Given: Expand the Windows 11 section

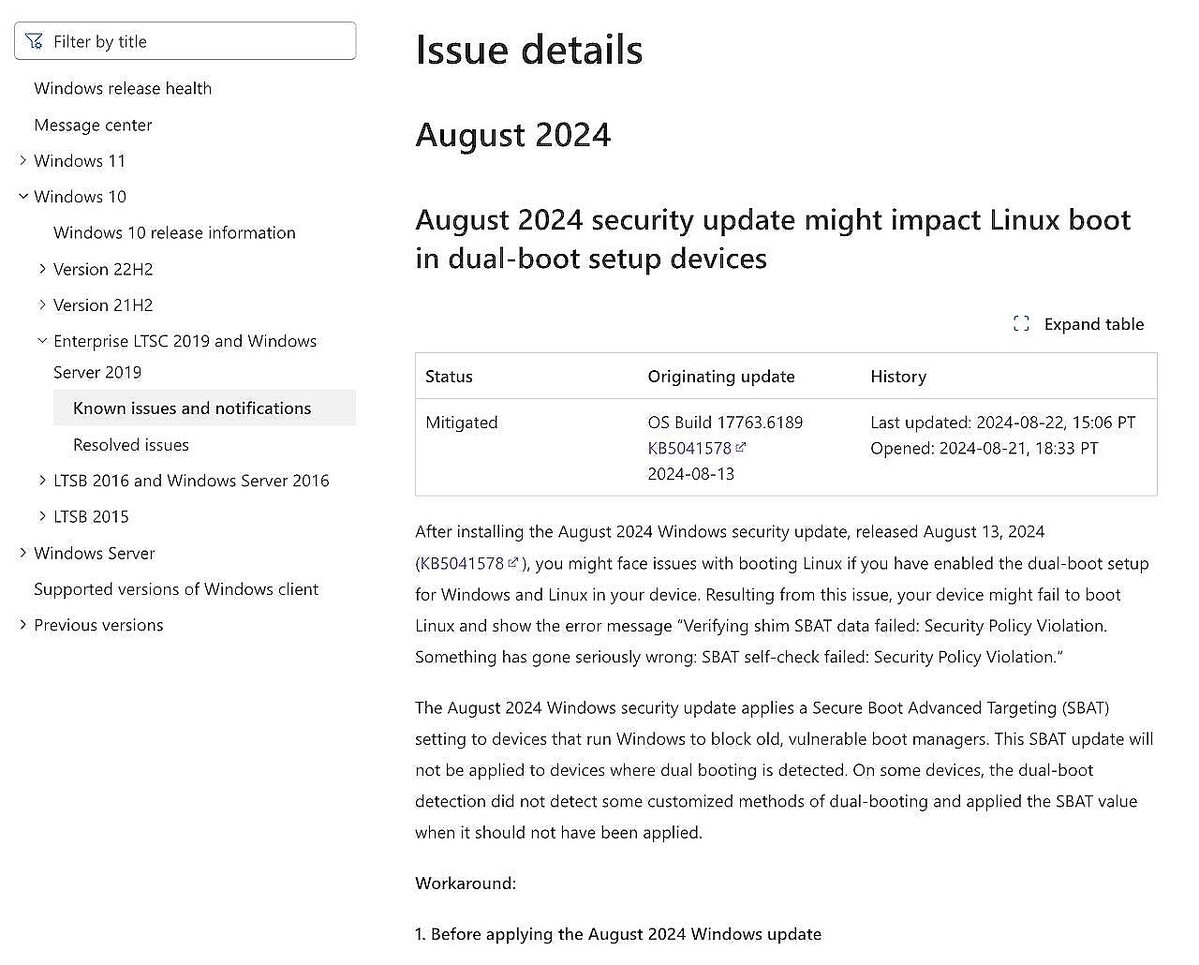Looking at the screenshot, I should click(x=23, y=160).
